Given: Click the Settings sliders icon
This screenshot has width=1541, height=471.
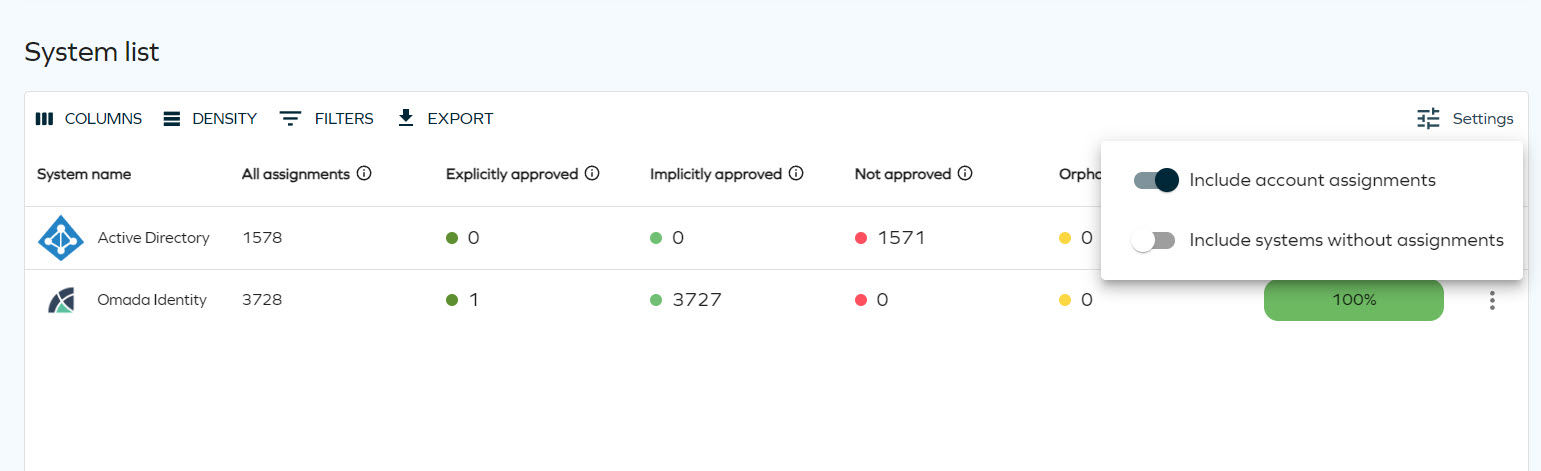Looking at the screenshot, I should coord(1428,119).
